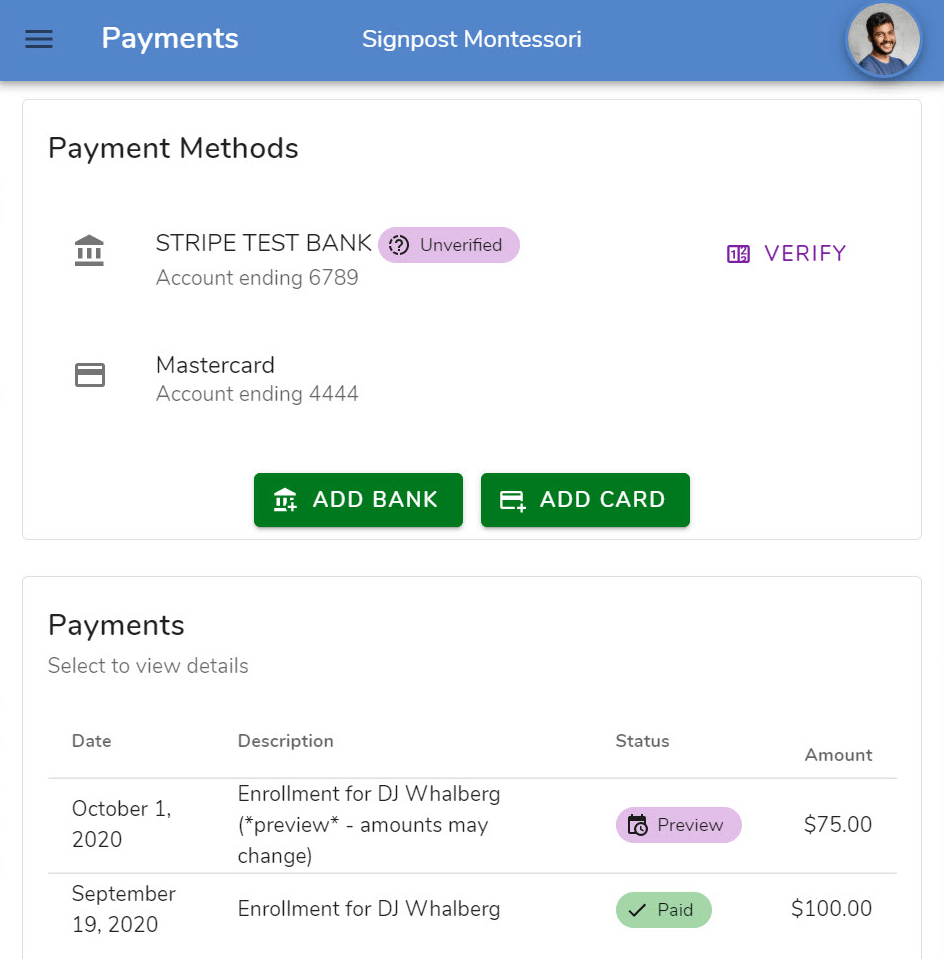Image resolution: width=944 pixels, height=959 pixels.
Task: Click the Description column header
Action: tap(286, 741)
